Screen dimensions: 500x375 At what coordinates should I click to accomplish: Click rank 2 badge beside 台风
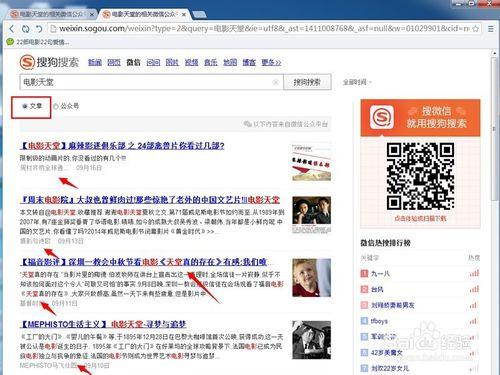(364, 289)
